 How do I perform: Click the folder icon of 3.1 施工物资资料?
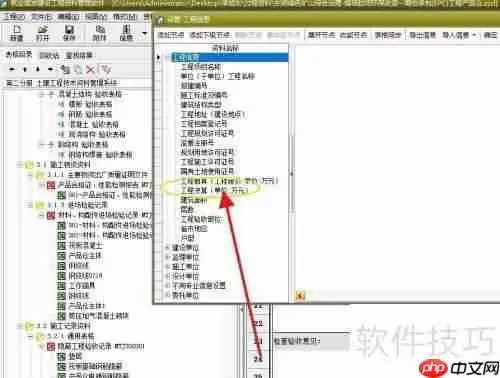29,165
